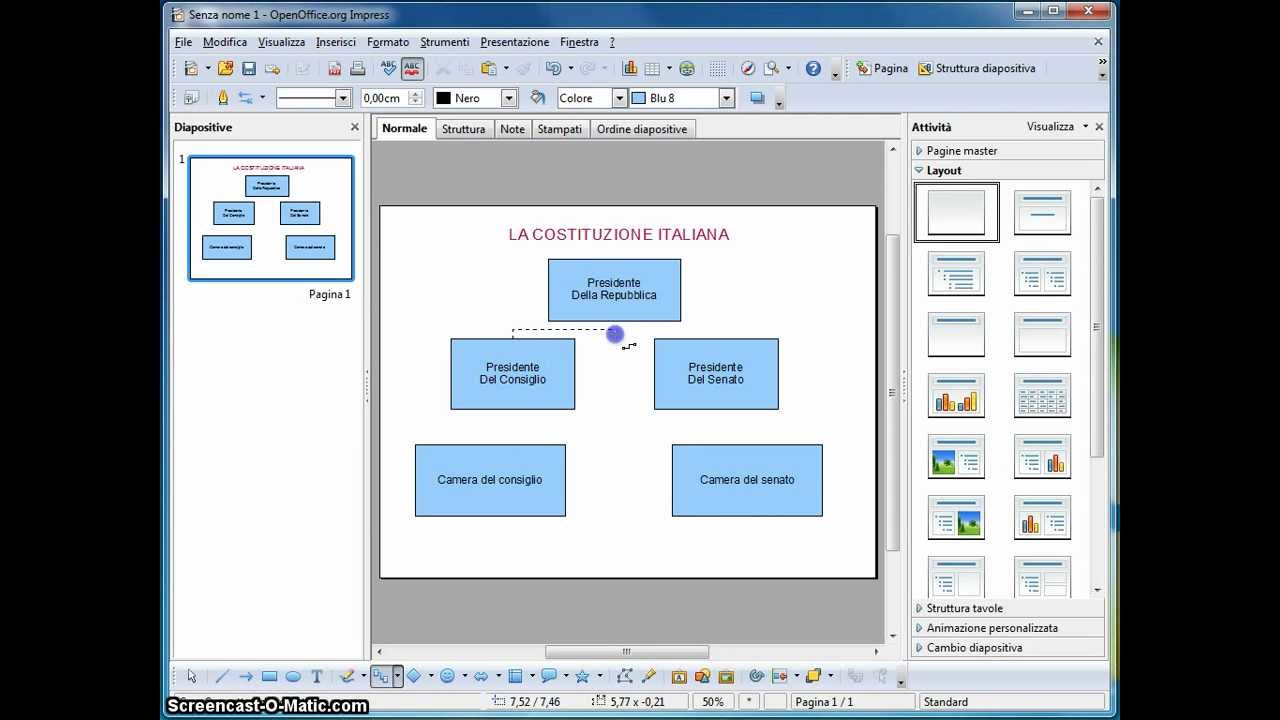Expand the Animazione personalizzata section
This screenshot has height=720, width=1280.
pyautogui.click(x=1008, y=628)
